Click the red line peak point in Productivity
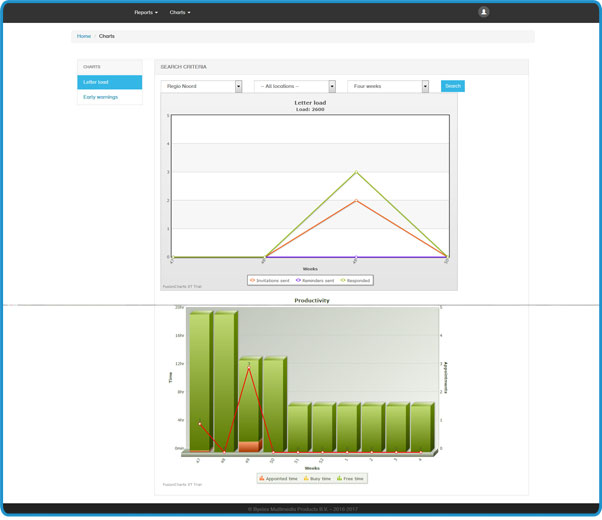 pos(249,368)
